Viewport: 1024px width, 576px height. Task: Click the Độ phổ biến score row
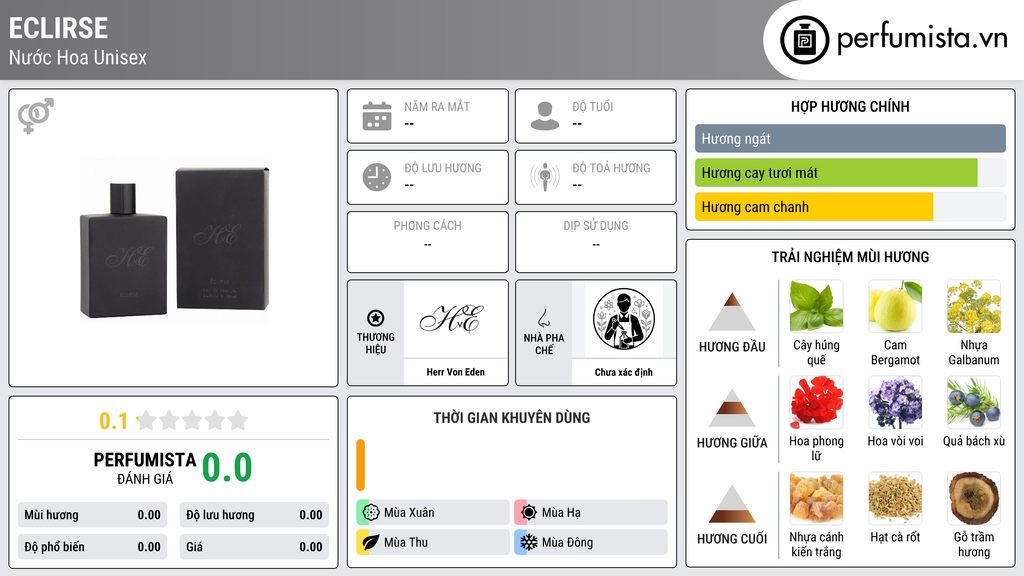coord(92,547)
